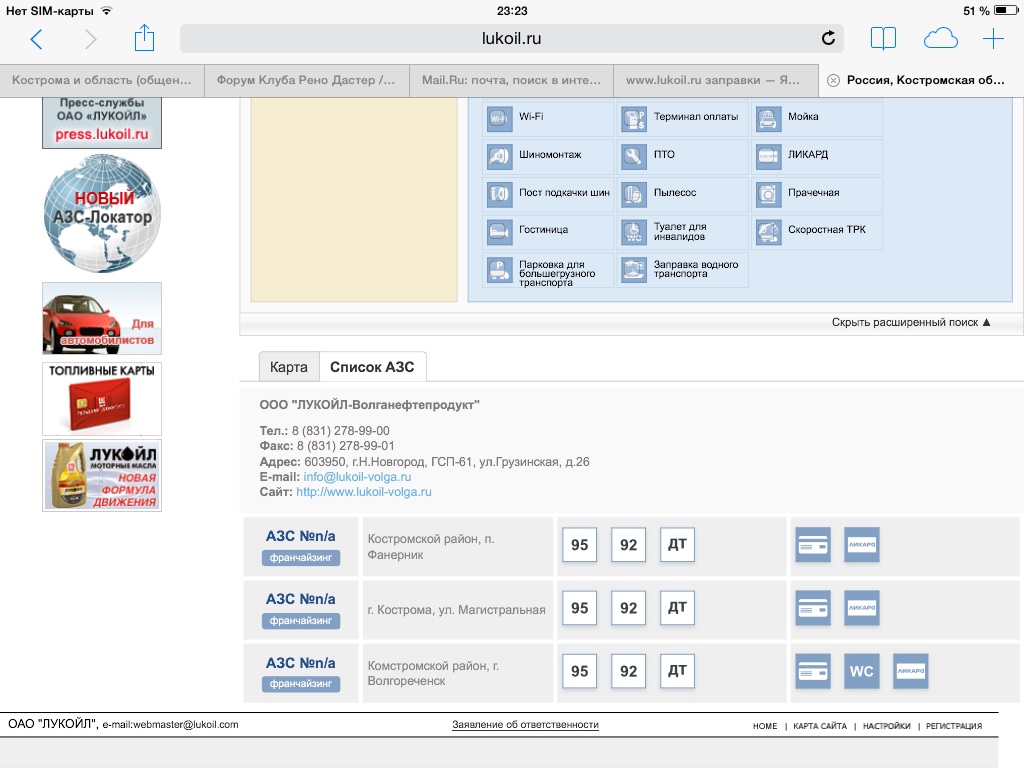Open the Для автомобилистов banner
Viewport: 1024px width, 768px height.
(102, 319)
